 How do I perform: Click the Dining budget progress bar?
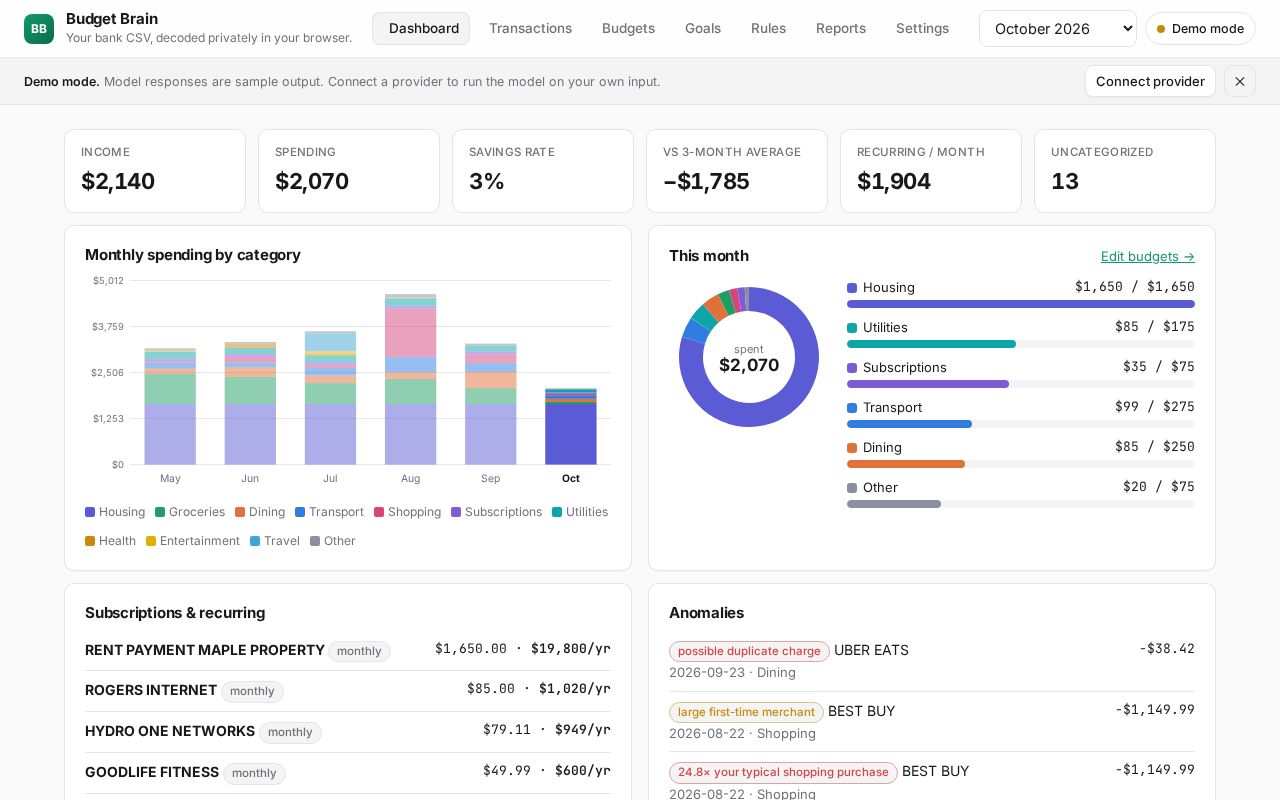click(1021, 464)
